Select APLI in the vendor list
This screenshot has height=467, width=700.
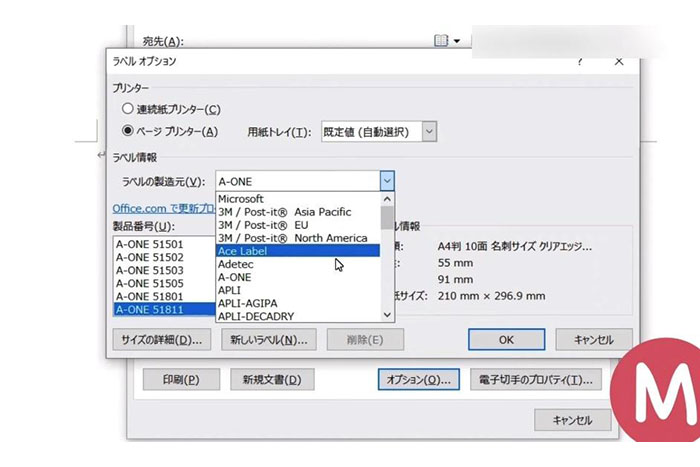point(298,290)
